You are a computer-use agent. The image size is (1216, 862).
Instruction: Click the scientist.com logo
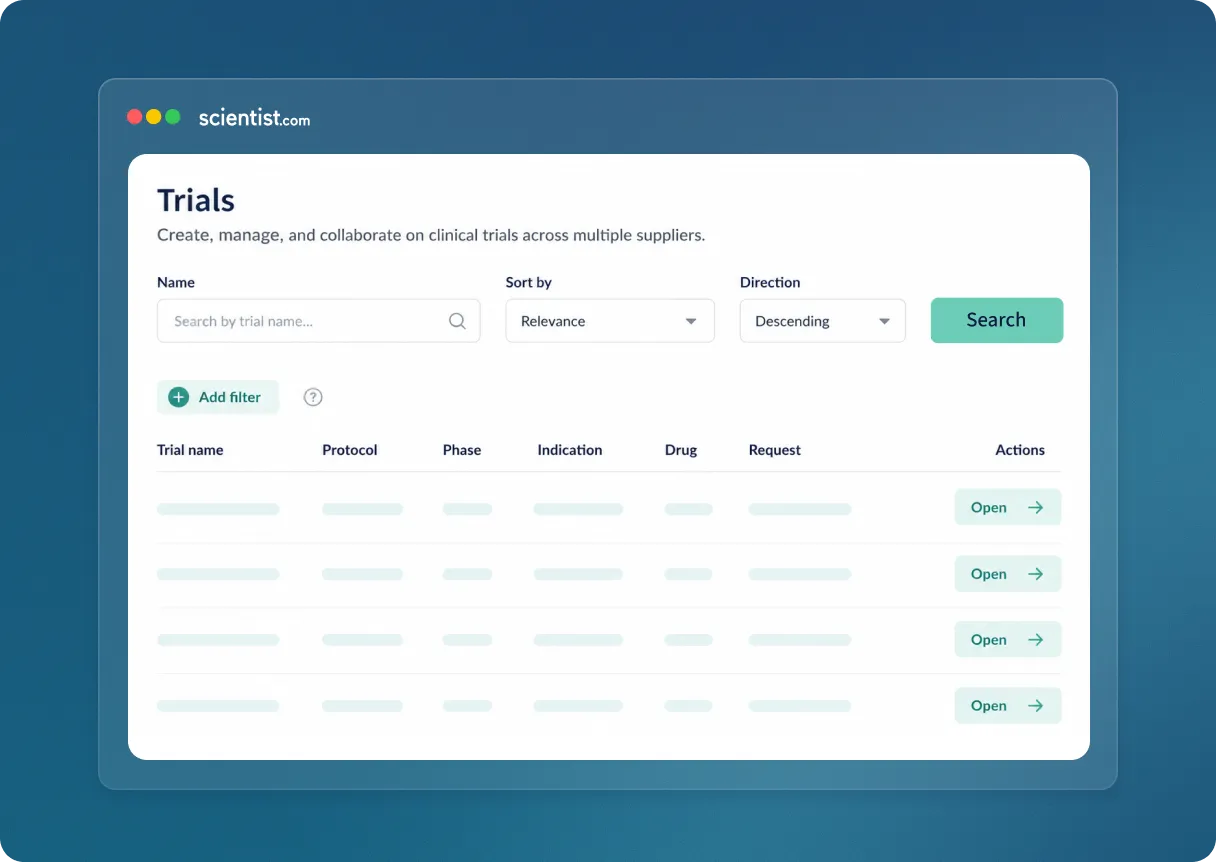pos(254,118)
